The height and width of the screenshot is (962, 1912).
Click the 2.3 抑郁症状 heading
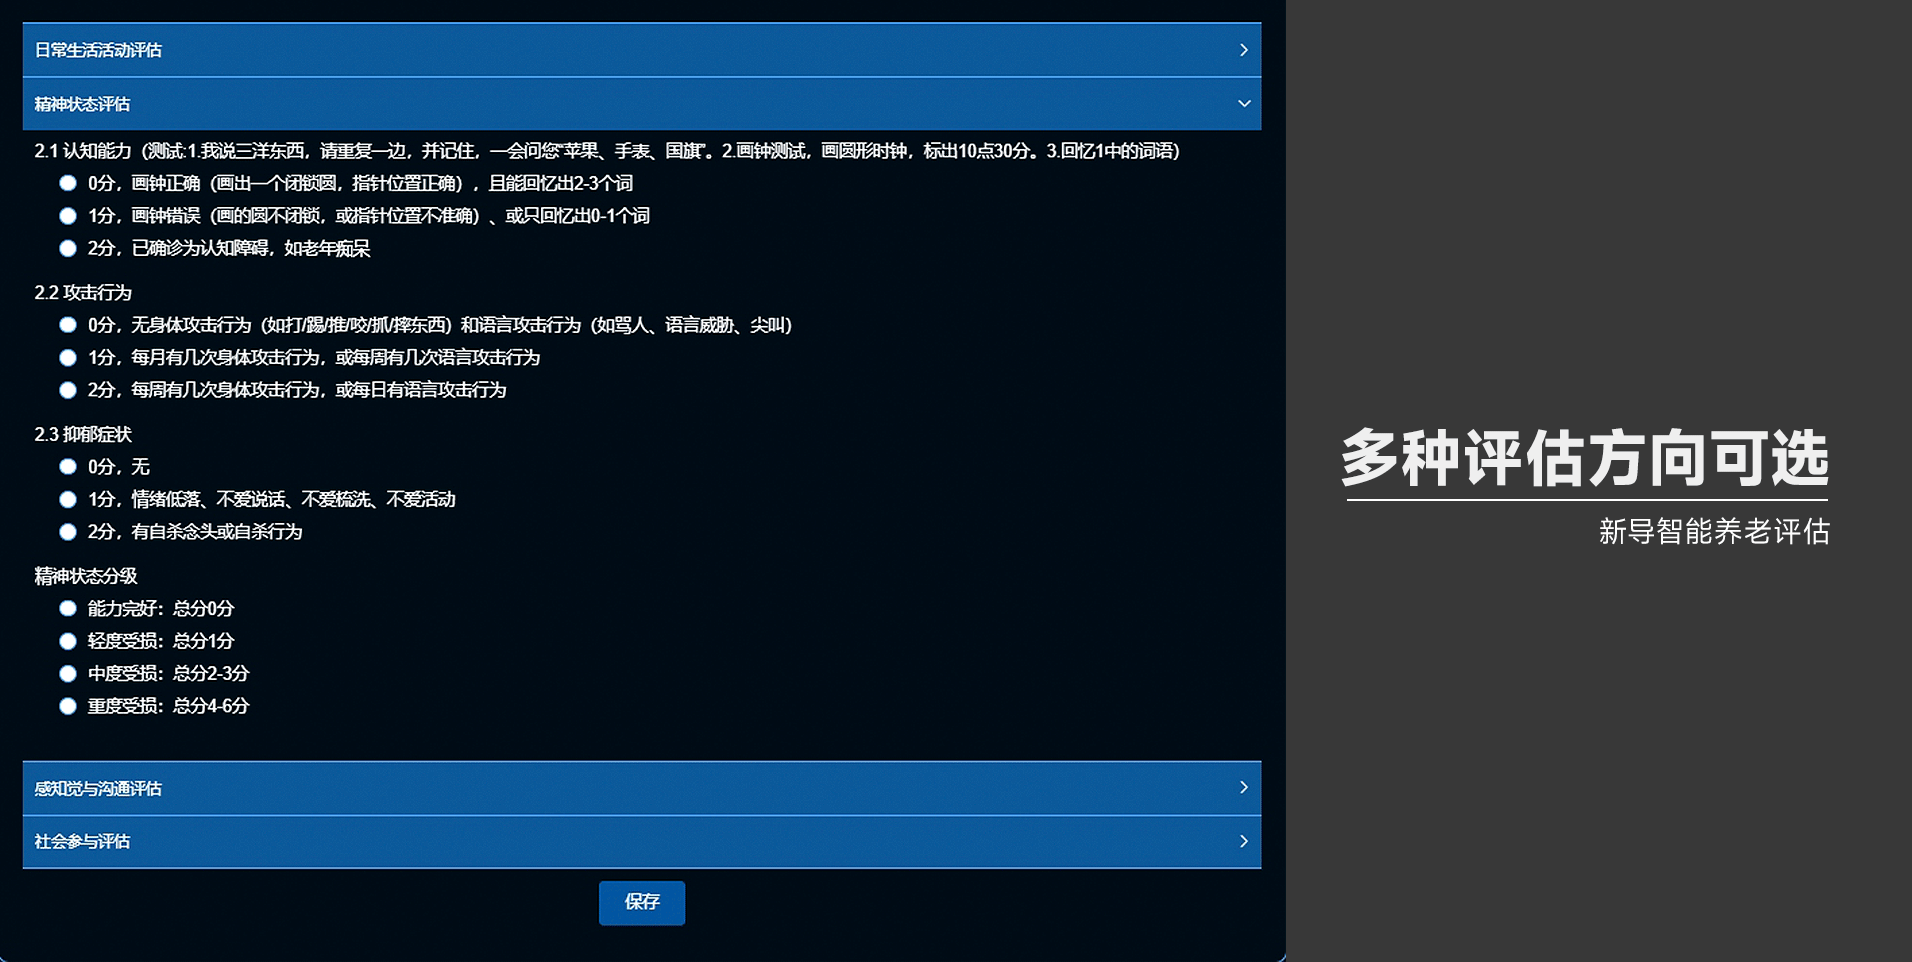83,435
